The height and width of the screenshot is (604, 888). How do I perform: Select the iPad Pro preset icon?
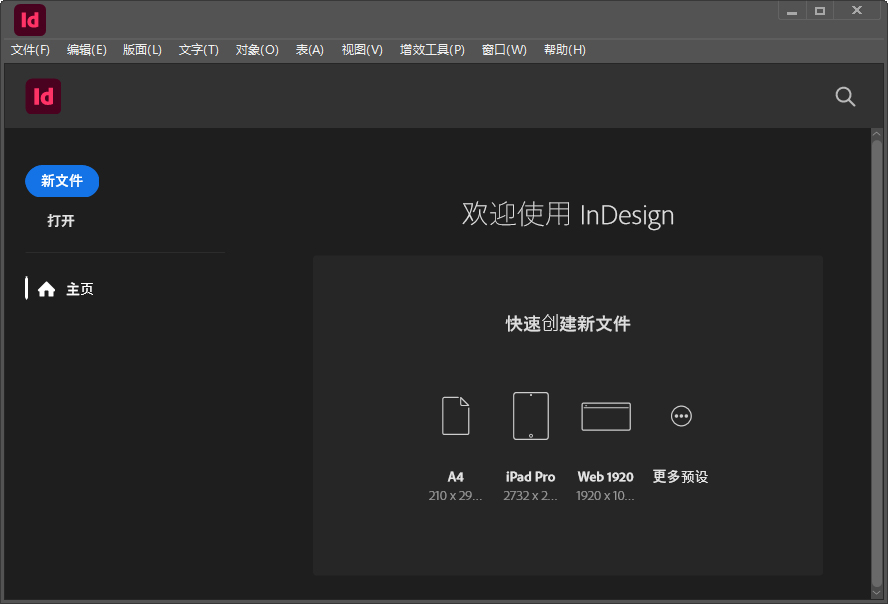click(530, 416)
